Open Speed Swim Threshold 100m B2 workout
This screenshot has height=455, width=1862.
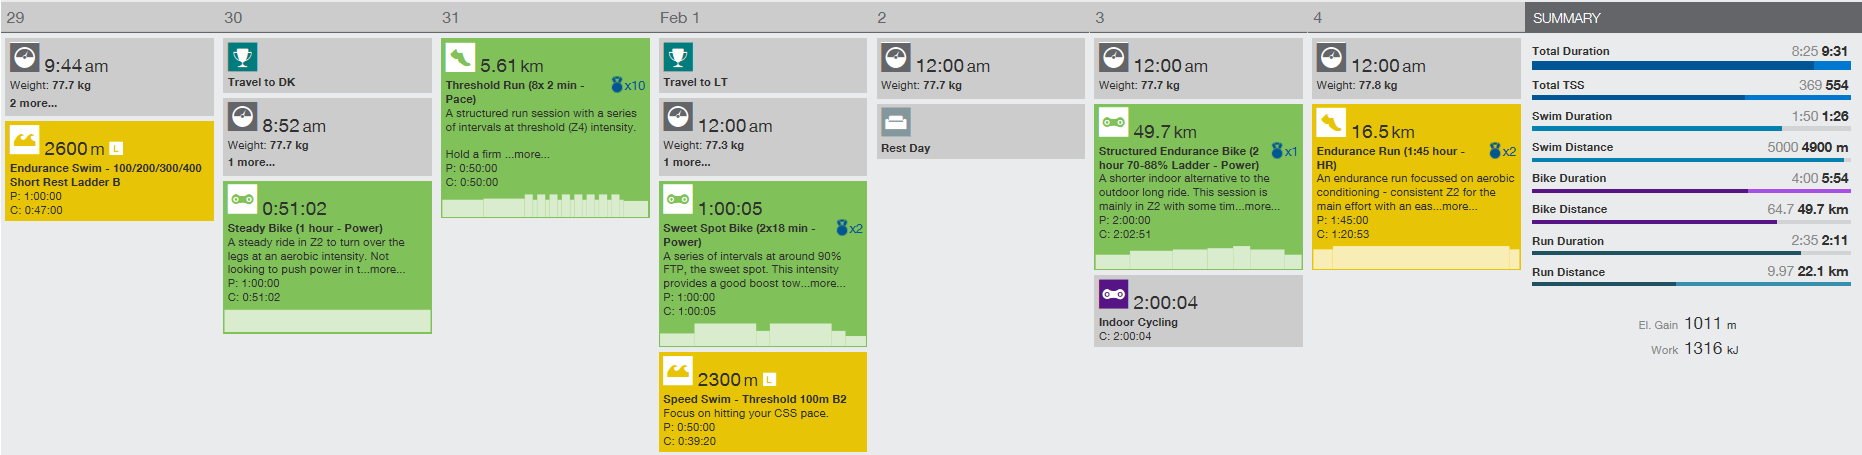pyautogui.click(x=754, y=399)
